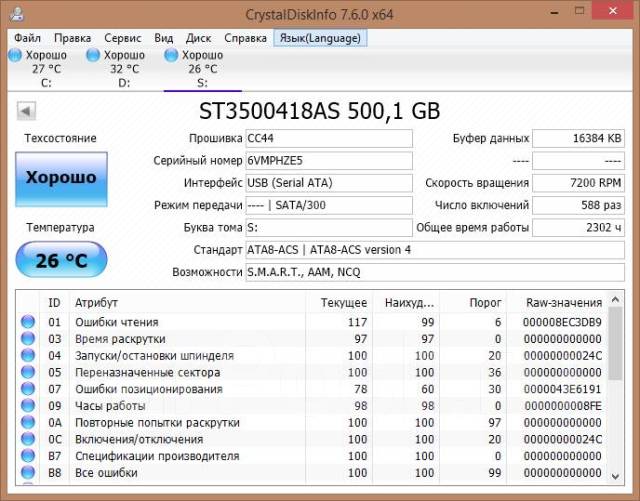Click the CrystalDiskInfo app icon in the title bar
Viewport: 640px width, 501px height.
click(17, 15)
